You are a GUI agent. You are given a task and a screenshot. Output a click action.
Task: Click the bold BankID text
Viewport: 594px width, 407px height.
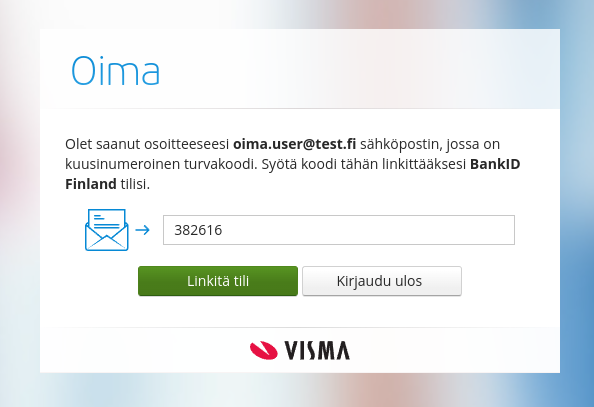click(495, 164)
